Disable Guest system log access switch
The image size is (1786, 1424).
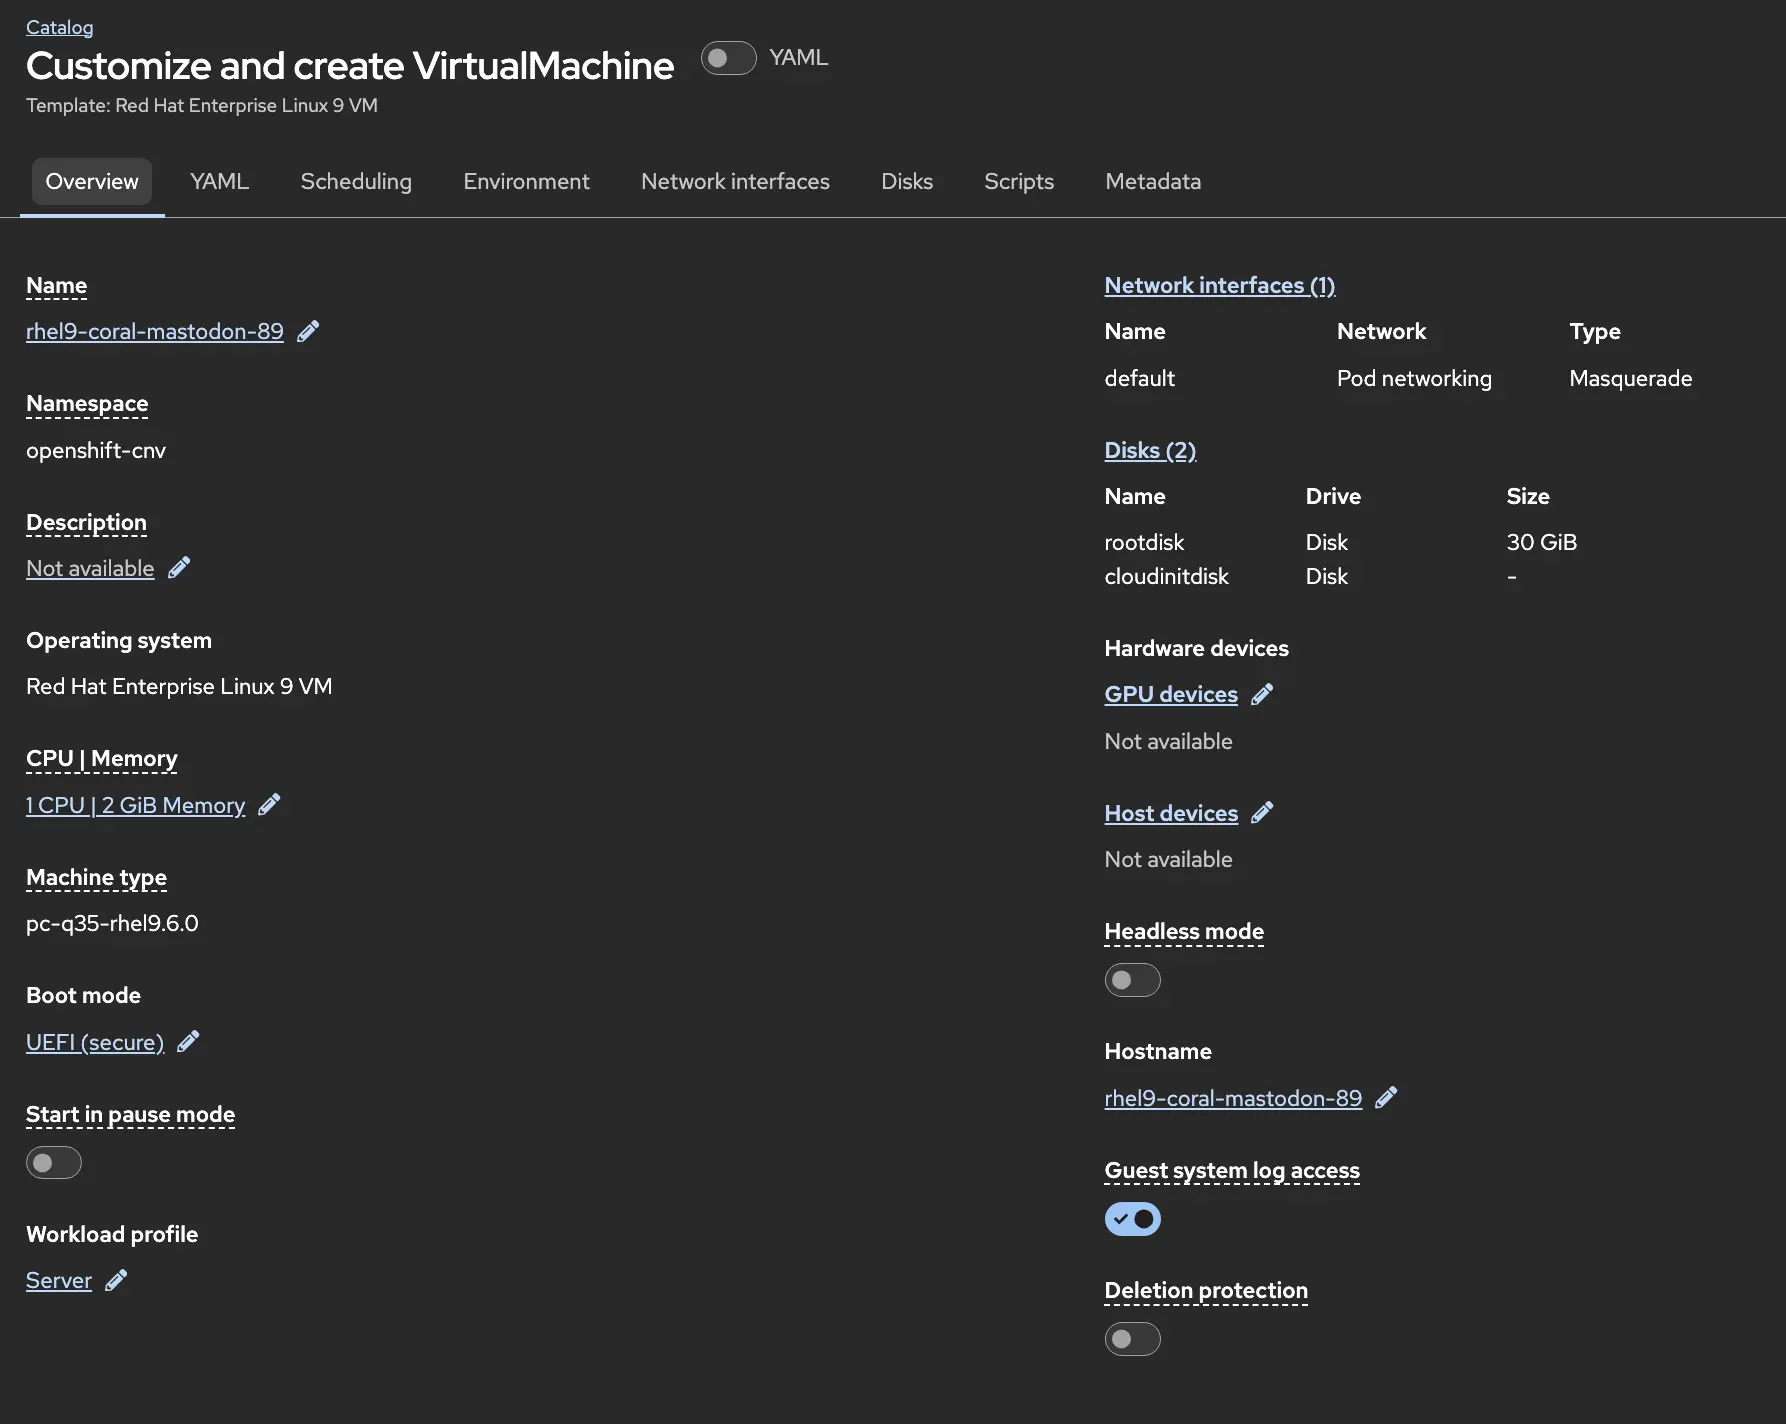point(1132,1219)
